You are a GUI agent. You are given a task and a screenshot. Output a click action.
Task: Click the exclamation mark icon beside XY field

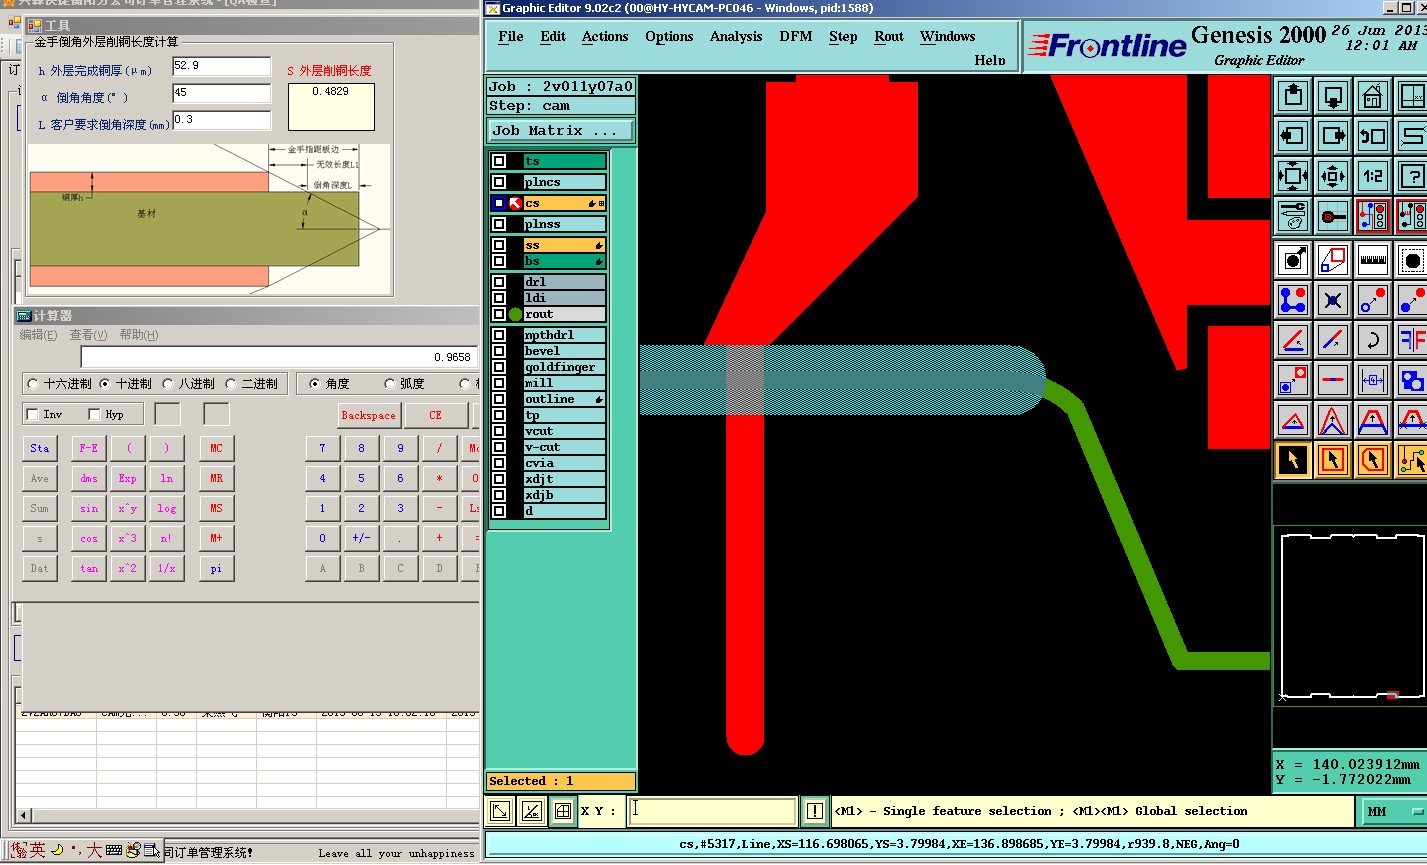pos(815,811)
